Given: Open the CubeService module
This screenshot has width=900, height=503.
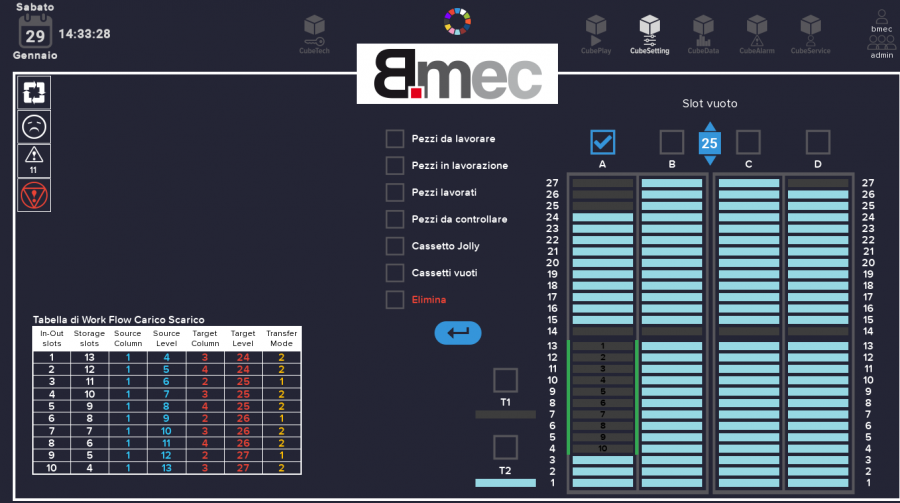Looking at the screenshot, I should pos(810,34).
